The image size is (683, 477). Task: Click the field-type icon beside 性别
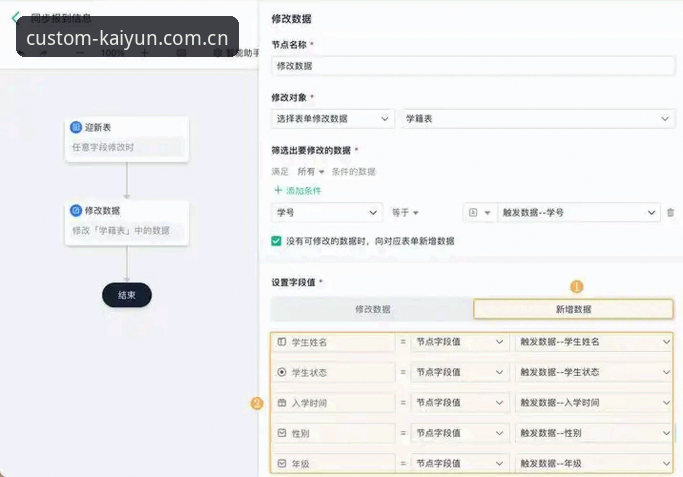point(282,433)
